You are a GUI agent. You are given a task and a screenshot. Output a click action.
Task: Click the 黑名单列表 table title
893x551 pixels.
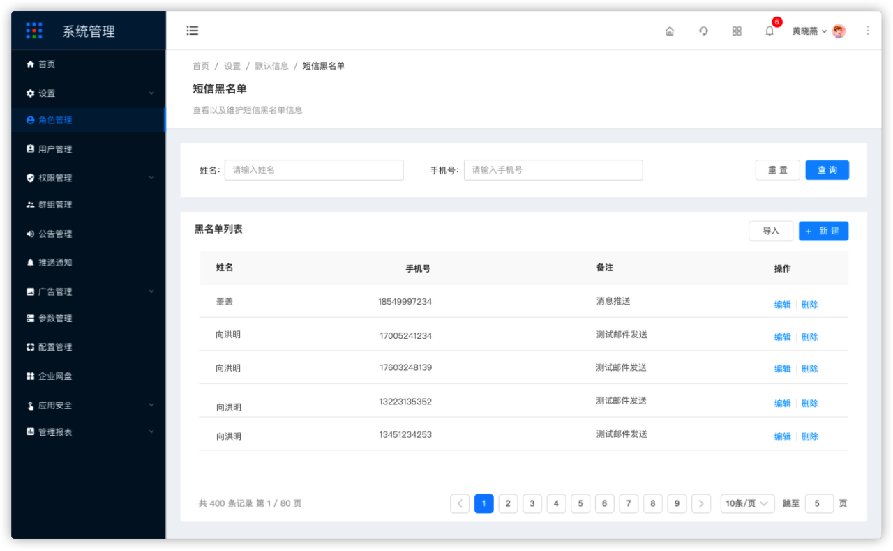pyautogui.click(x=218, y=229)
